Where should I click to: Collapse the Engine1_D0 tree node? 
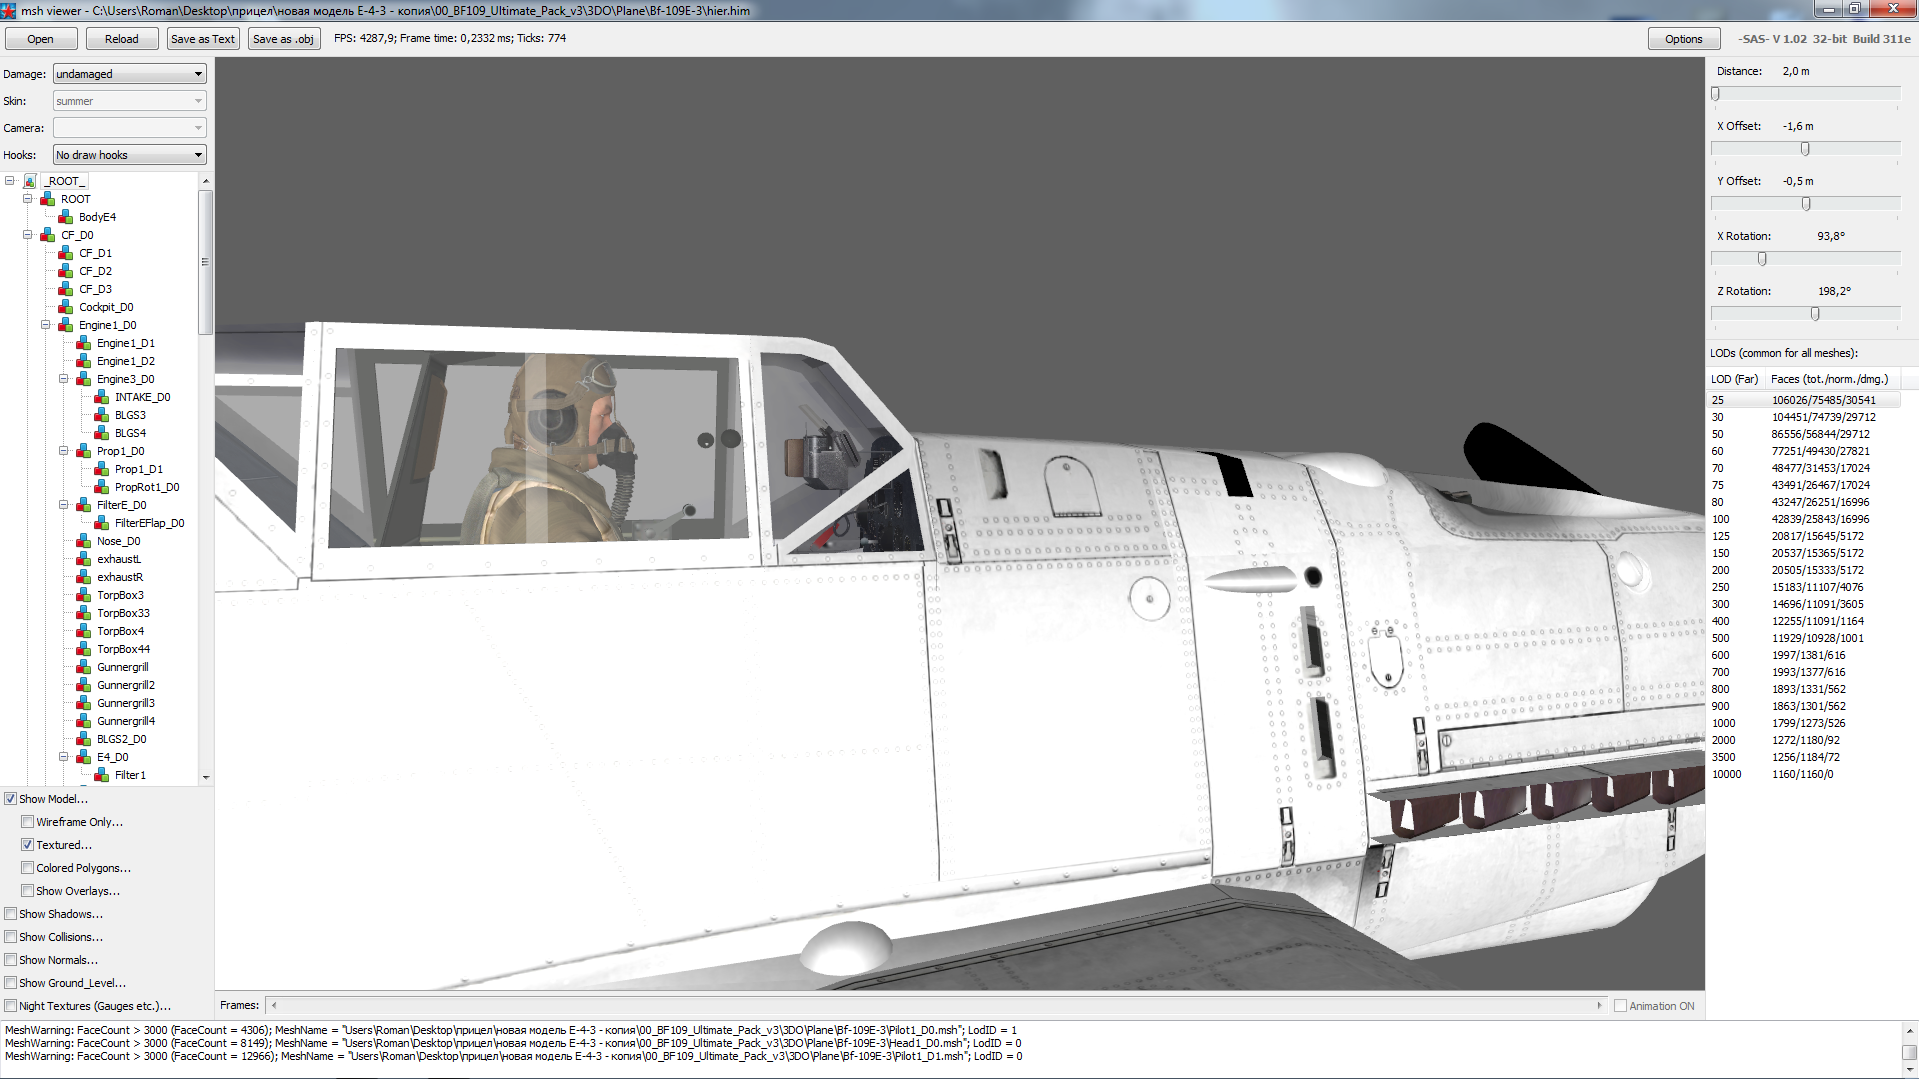pyautogui.click(x=46, y=325)
